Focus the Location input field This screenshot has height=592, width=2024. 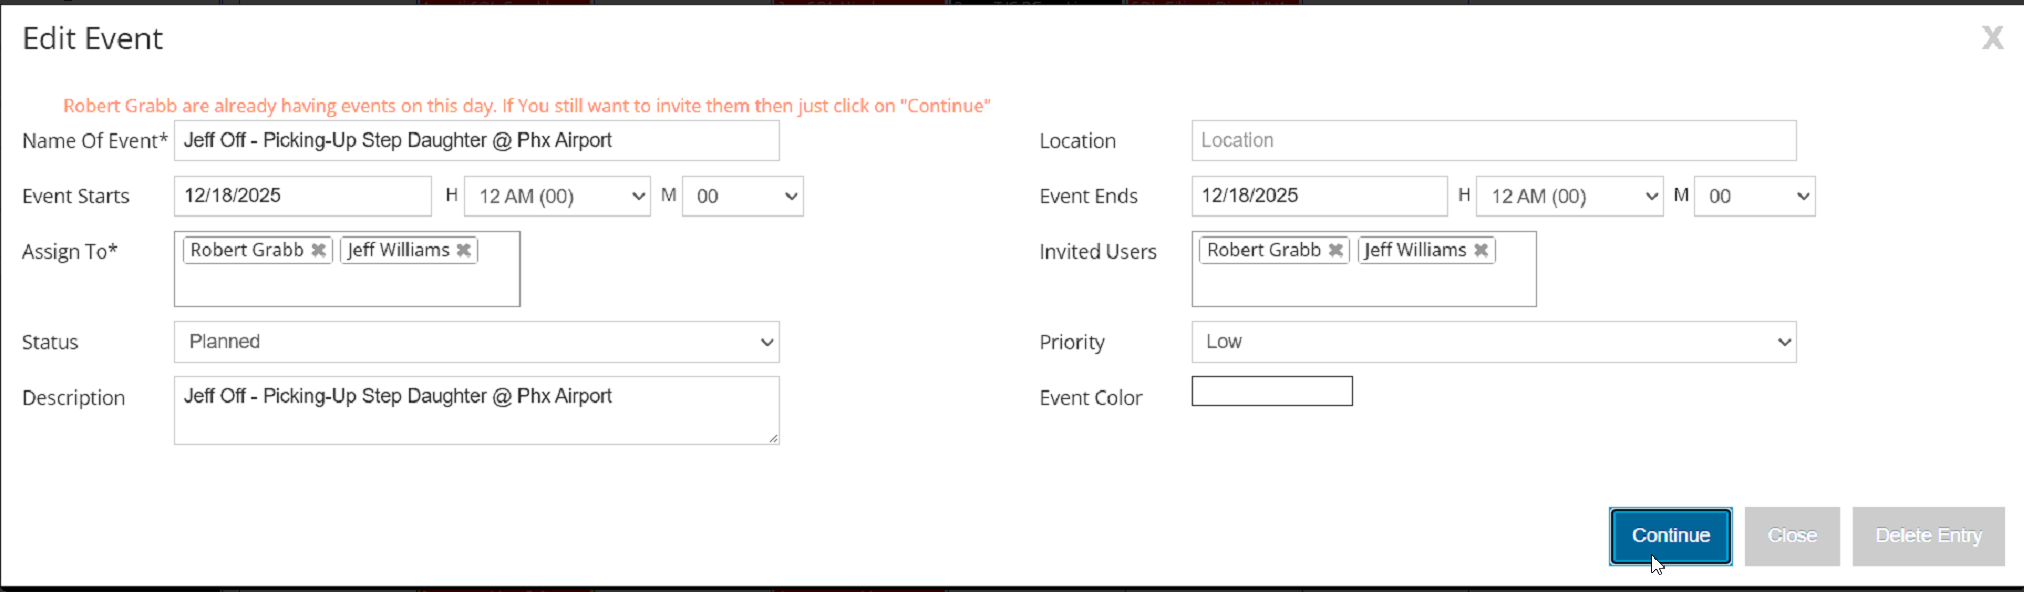click(x=1493, y=141)
